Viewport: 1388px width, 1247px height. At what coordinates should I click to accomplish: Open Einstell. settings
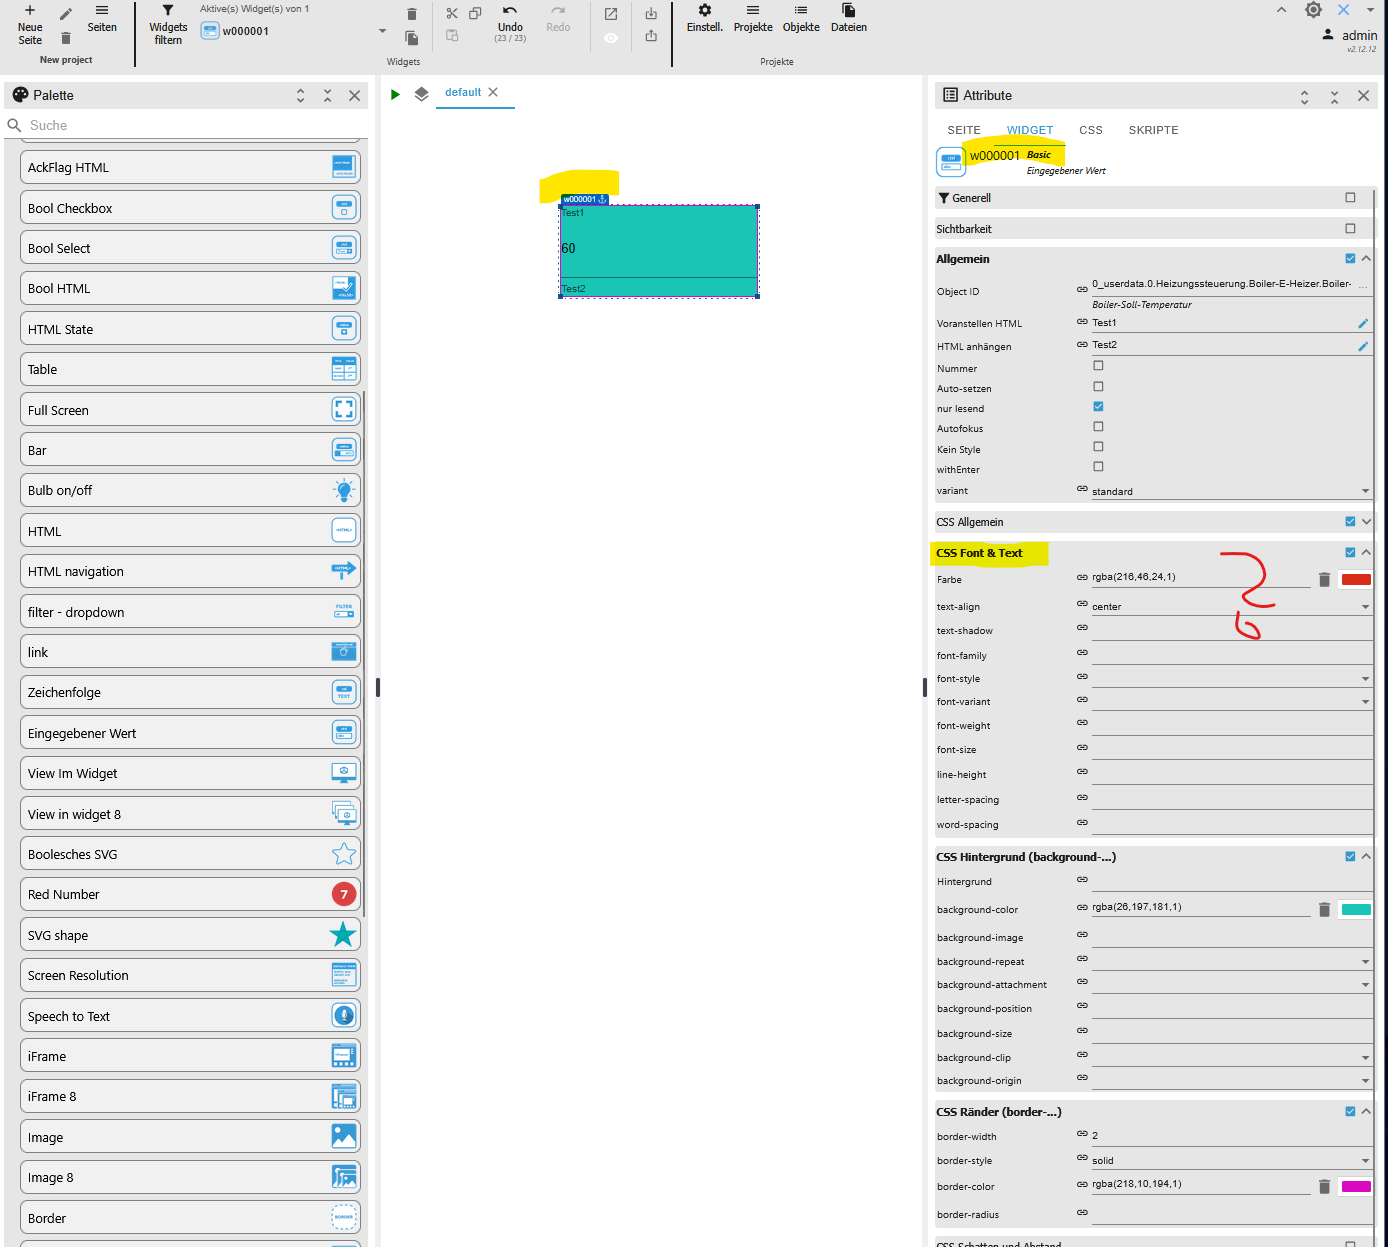pos(705,19)
